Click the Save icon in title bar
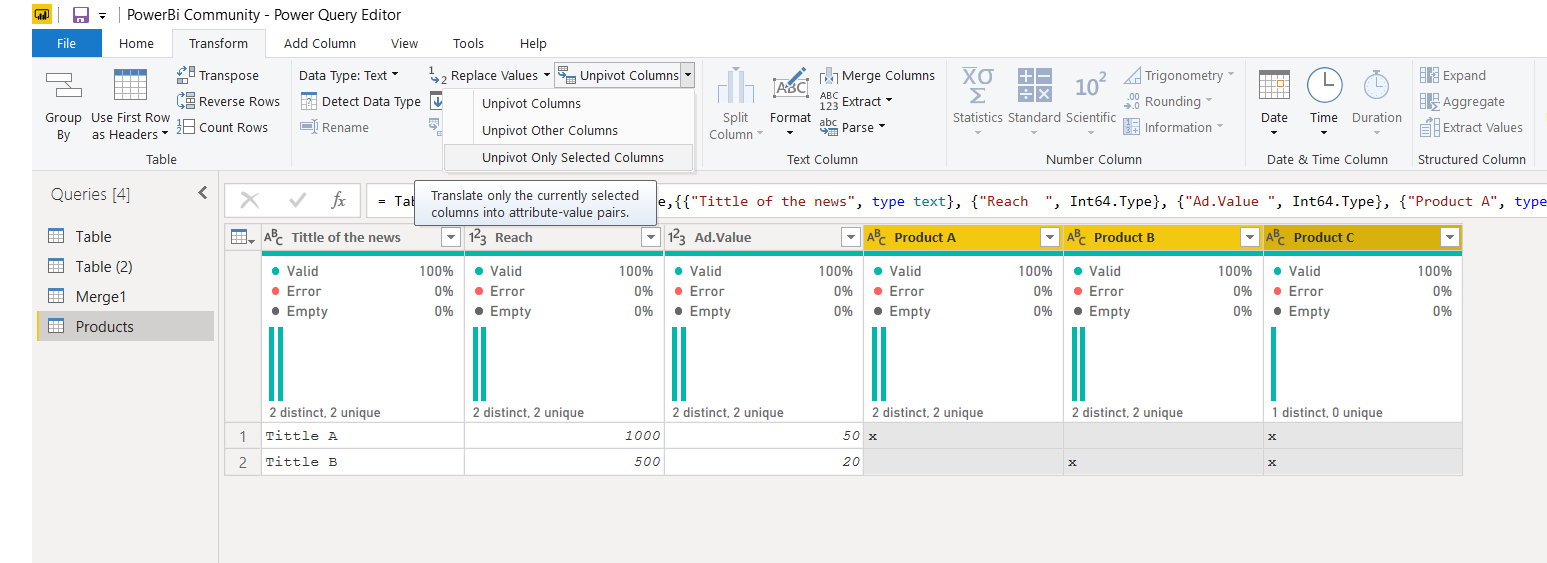 point(81,15)
